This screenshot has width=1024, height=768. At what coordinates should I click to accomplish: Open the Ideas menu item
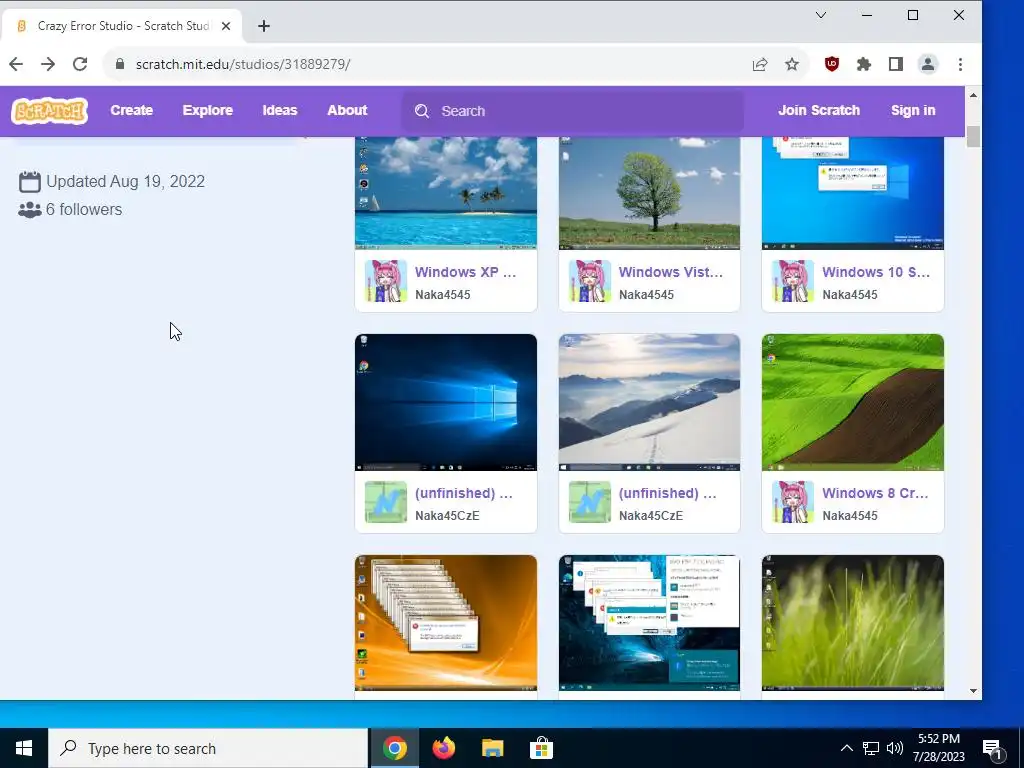pos(280,110)
